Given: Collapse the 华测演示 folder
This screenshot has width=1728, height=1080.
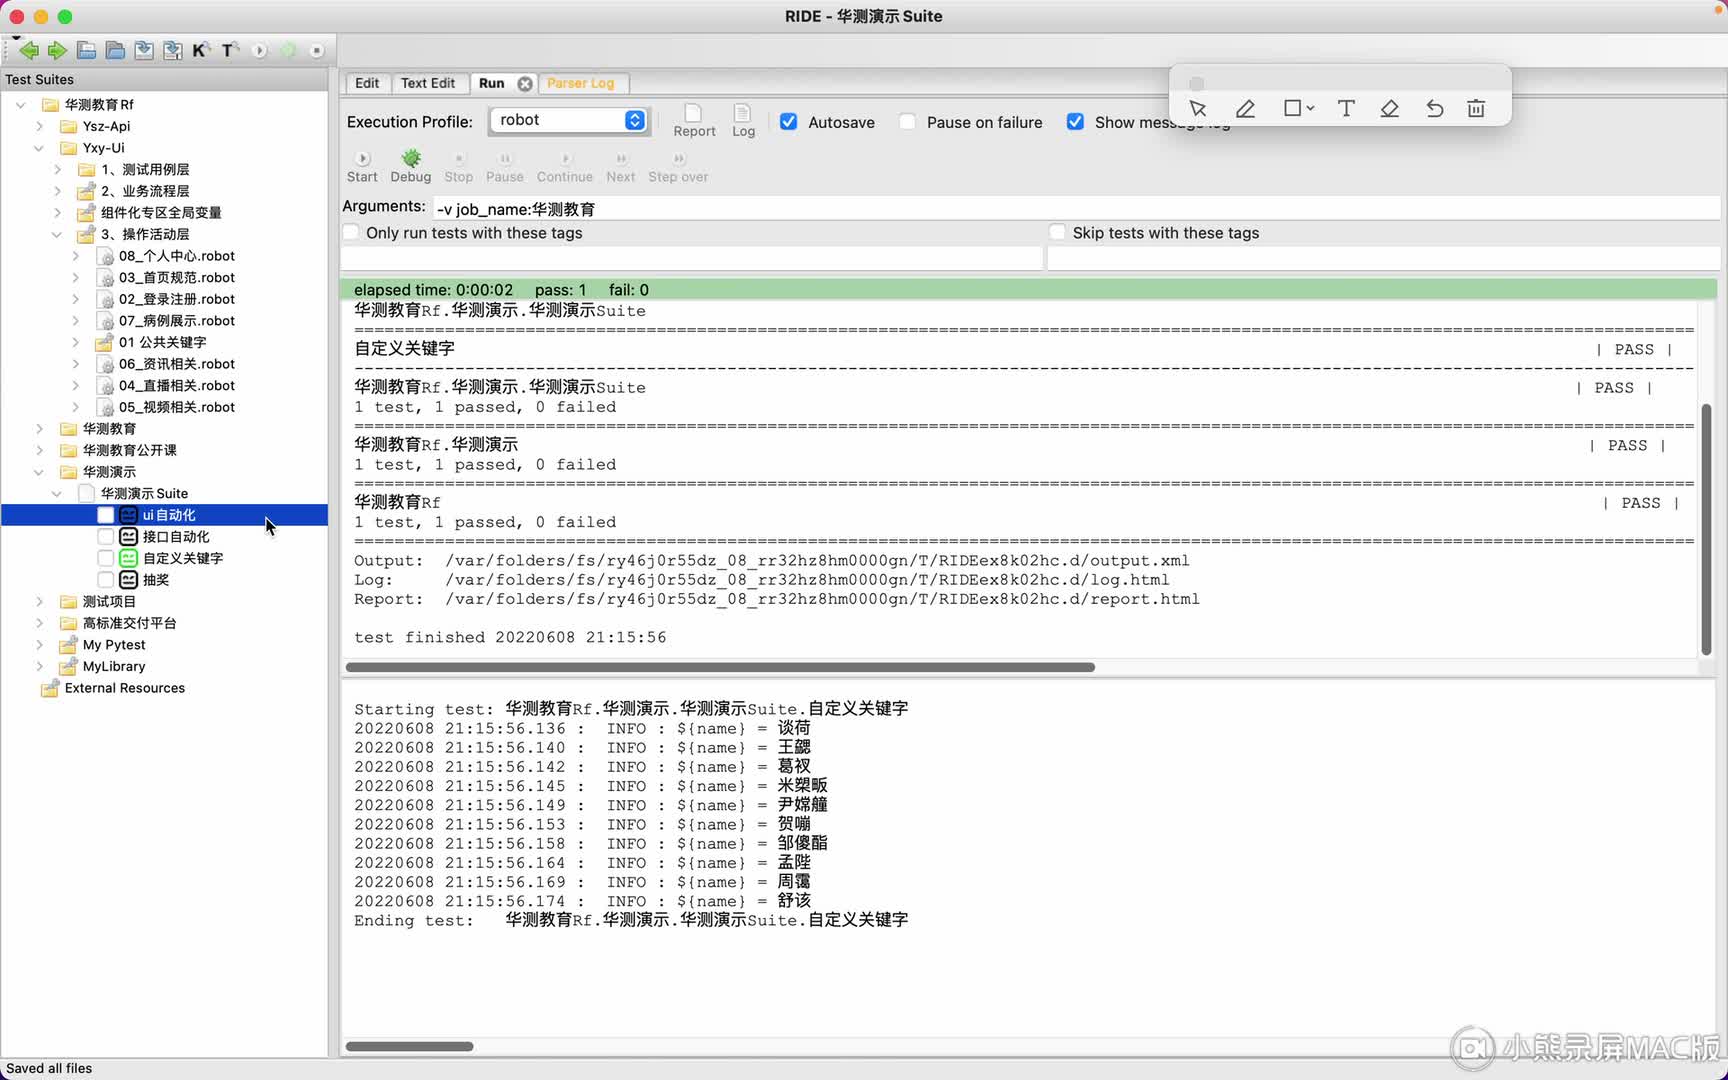Looking at the screenshot, I should coord(39,472).
